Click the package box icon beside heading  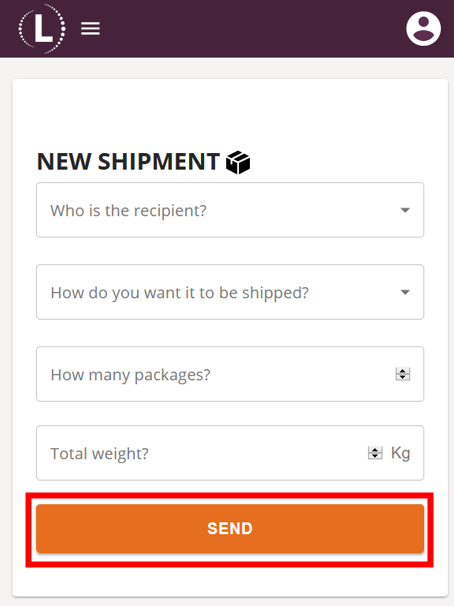(x=238, y=162)
